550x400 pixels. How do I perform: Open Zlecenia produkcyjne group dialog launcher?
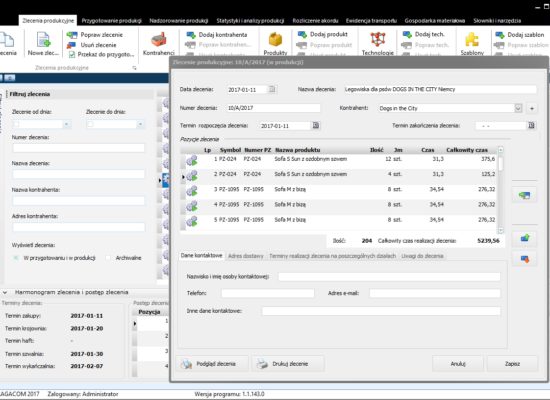pyautogui.click(x=134, y=68)
